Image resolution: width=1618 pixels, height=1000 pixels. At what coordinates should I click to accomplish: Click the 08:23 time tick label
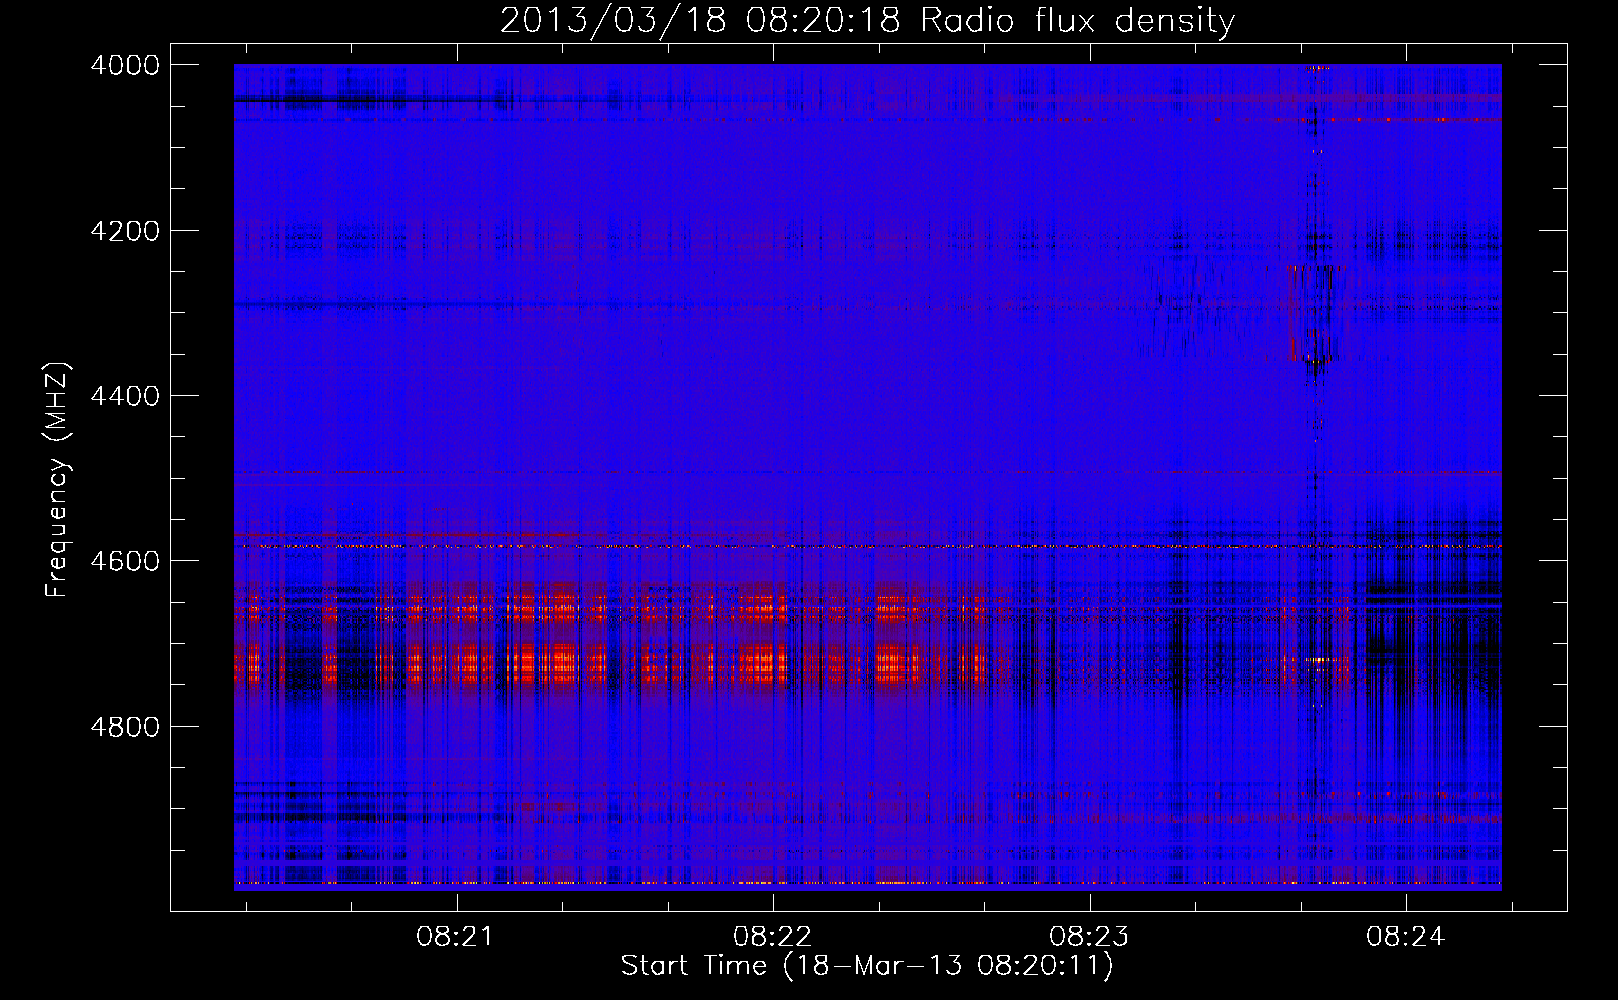[x=1089, y=937]
